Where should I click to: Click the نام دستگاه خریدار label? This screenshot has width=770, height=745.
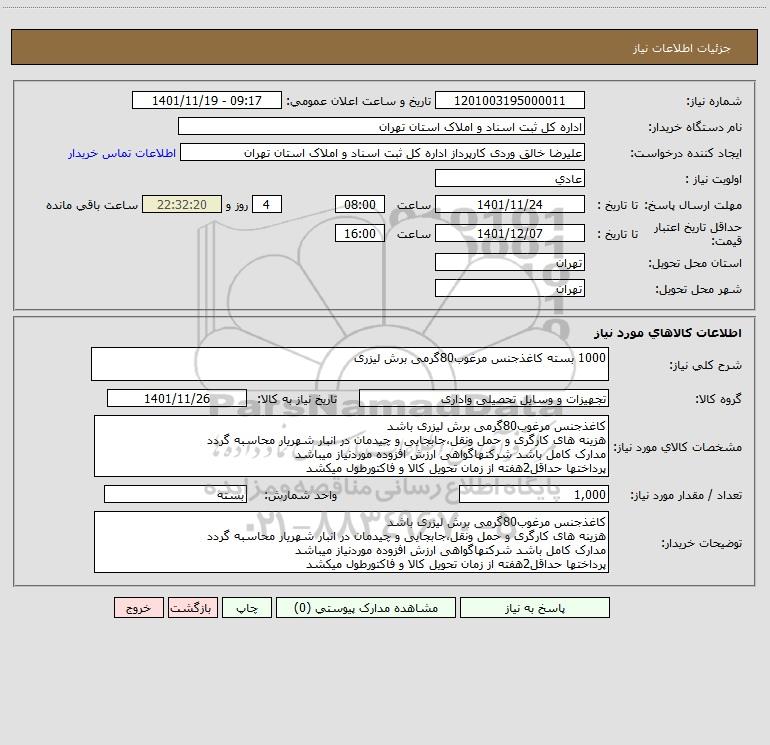[x=695, y=127]
